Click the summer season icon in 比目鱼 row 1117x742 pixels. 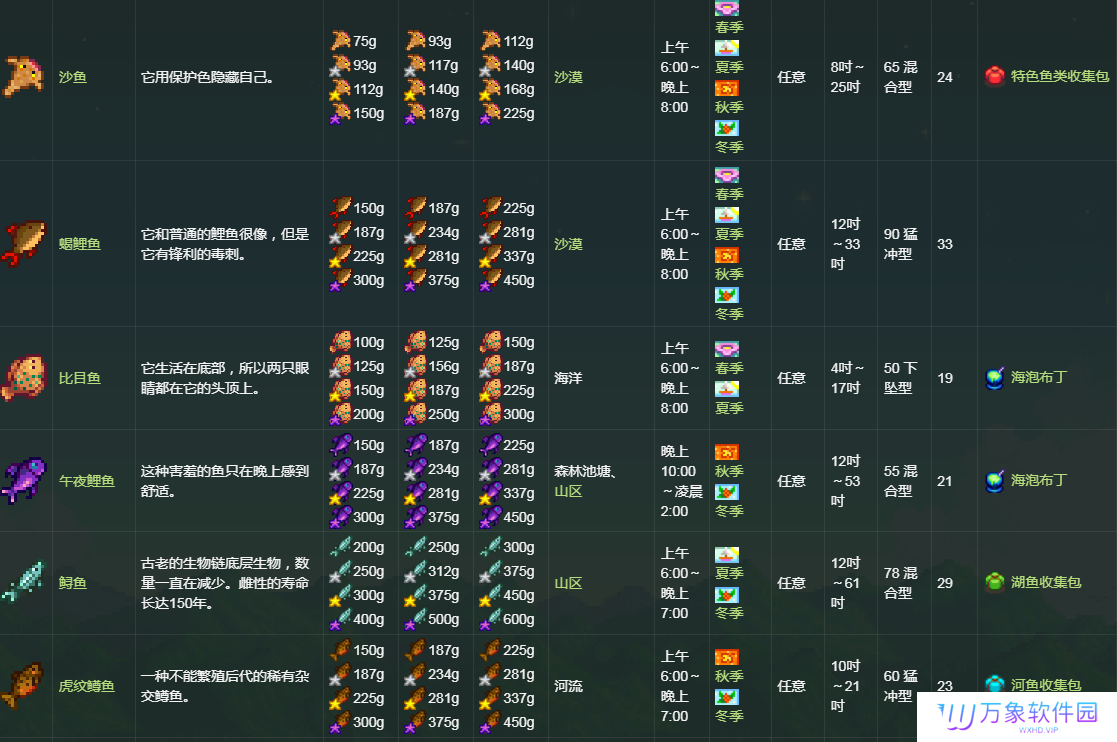click(x=727, y=389)
